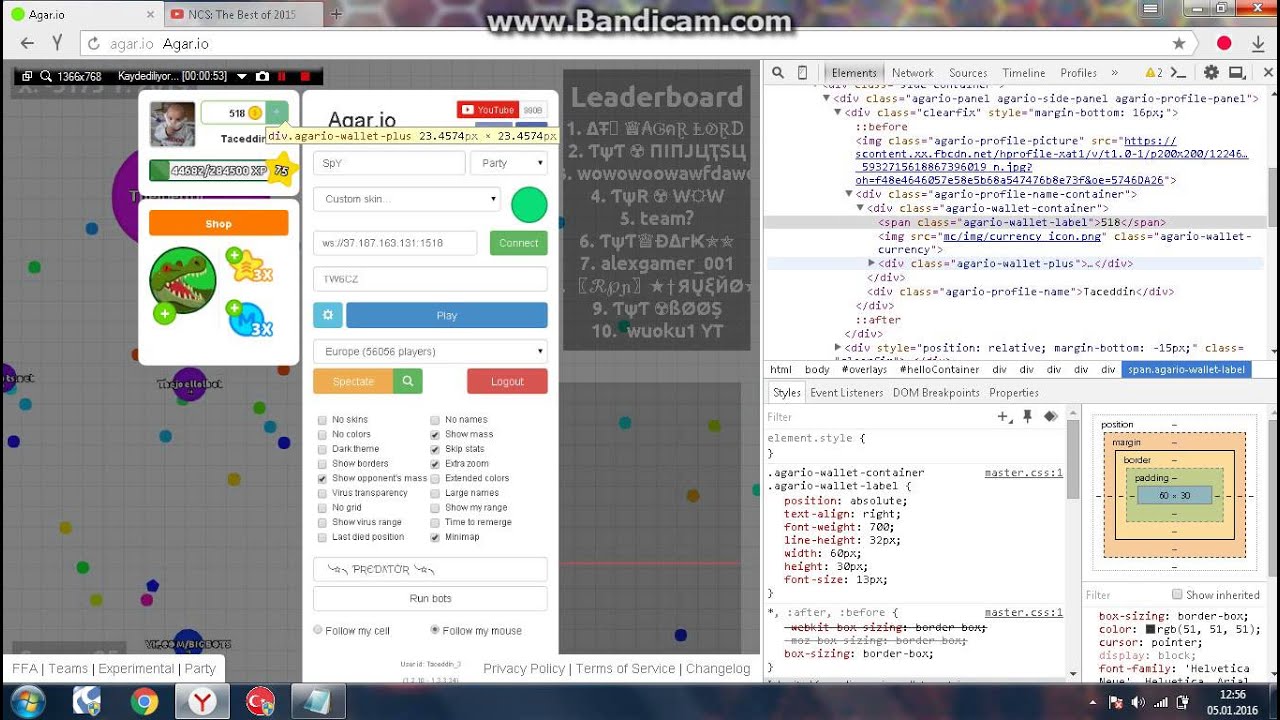
Task: Enable the No skins checkbox
Action: pos(322,420)
